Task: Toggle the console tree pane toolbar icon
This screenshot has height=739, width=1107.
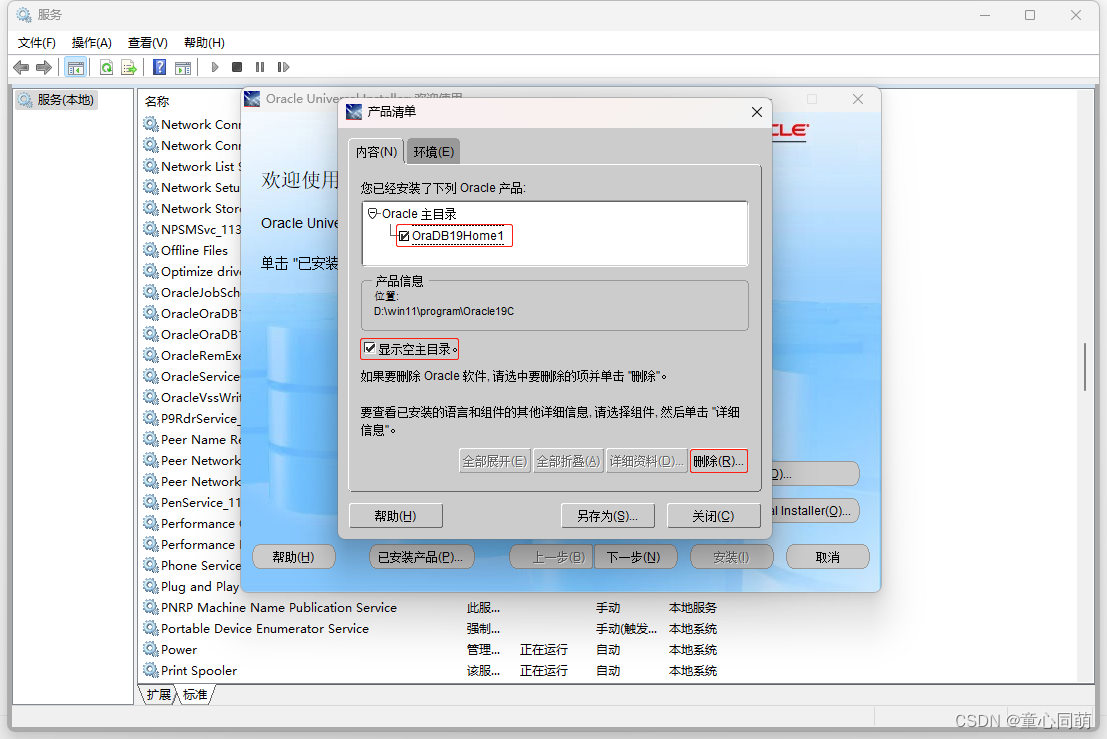Action: point(76,67)
